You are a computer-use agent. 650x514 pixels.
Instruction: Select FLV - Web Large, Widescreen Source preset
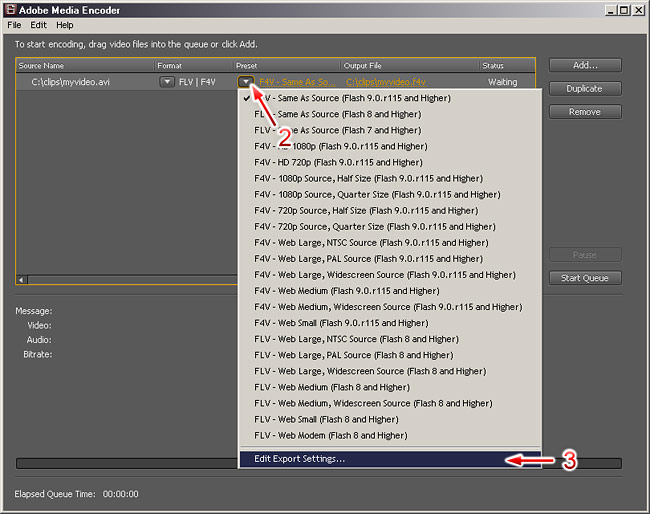point(390,371)
